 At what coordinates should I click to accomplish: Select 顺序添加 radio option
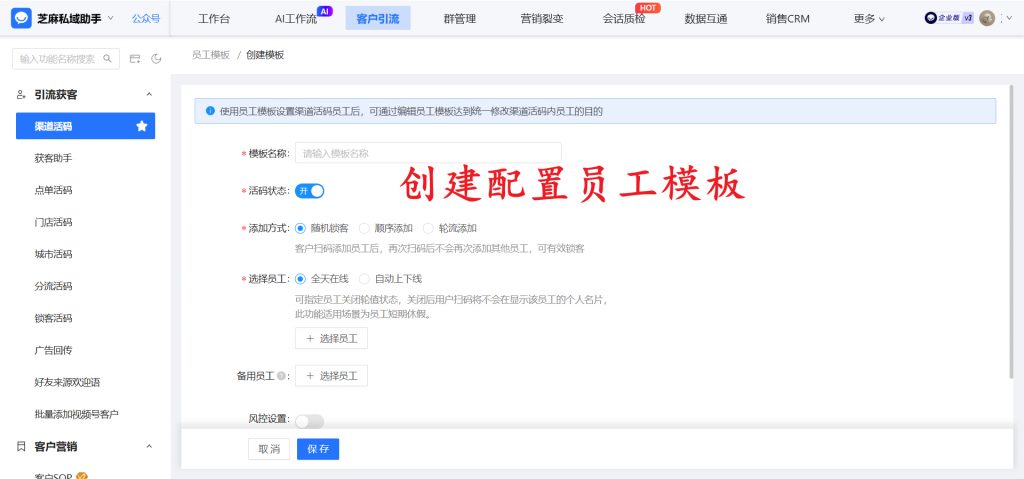click(364, 228)
